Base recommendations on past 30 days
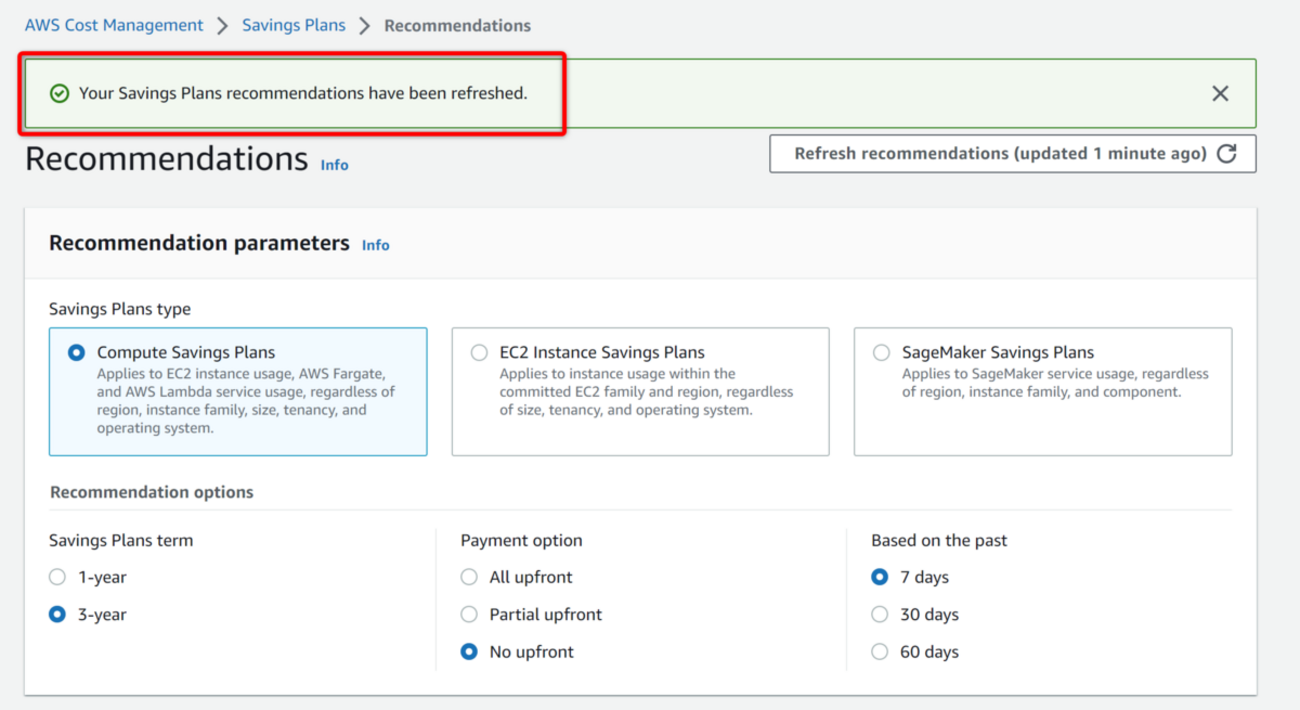1300x710 pixels. point(880,614)
